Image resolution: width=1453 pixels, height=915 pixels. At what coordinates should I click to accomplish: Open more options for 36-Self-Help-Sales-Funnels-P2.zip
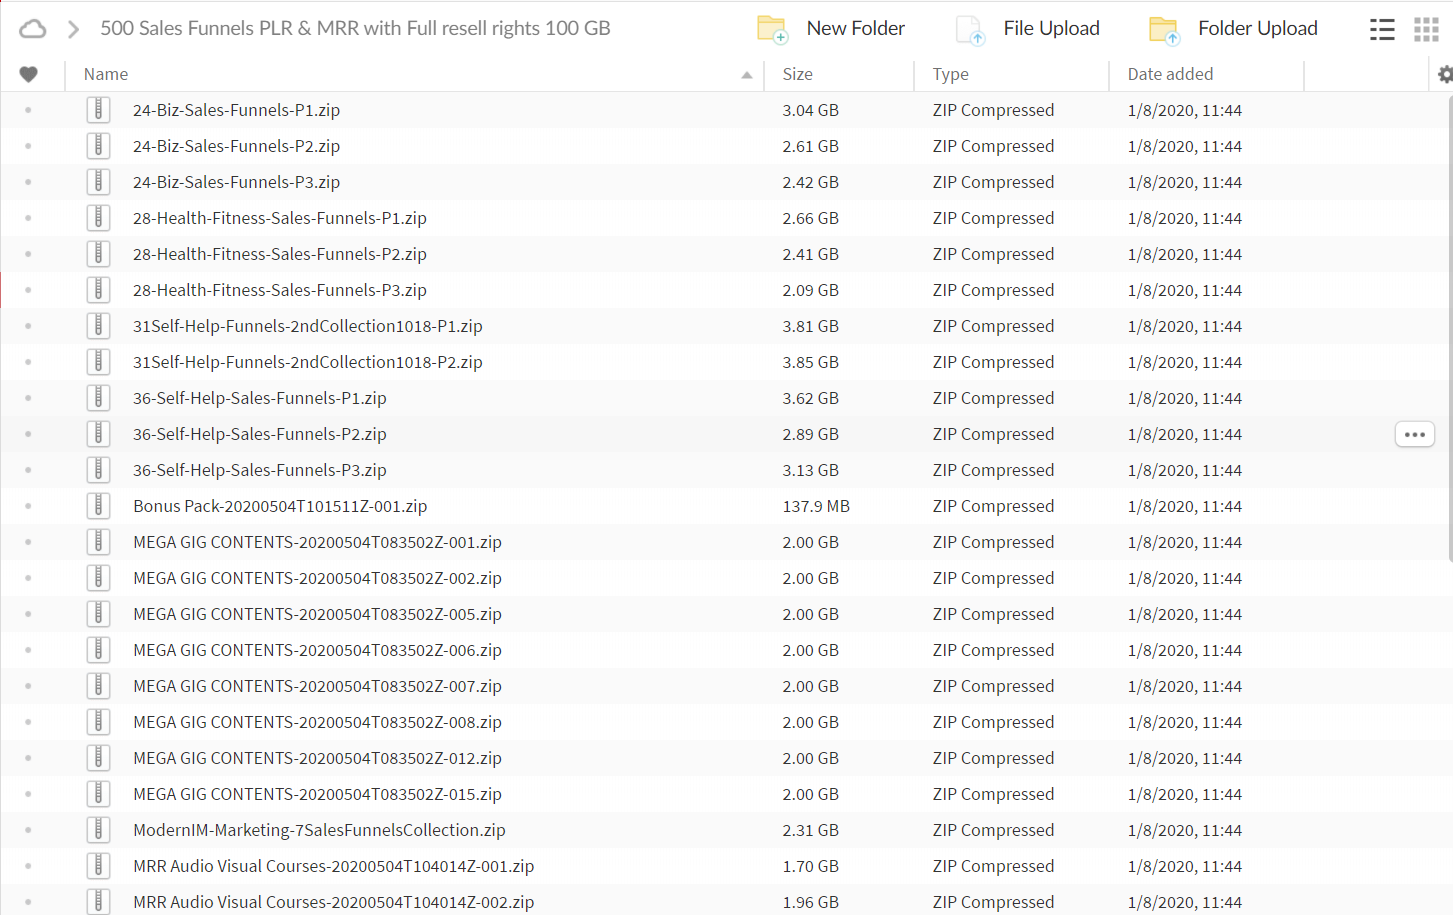[x=1414, y=434]
